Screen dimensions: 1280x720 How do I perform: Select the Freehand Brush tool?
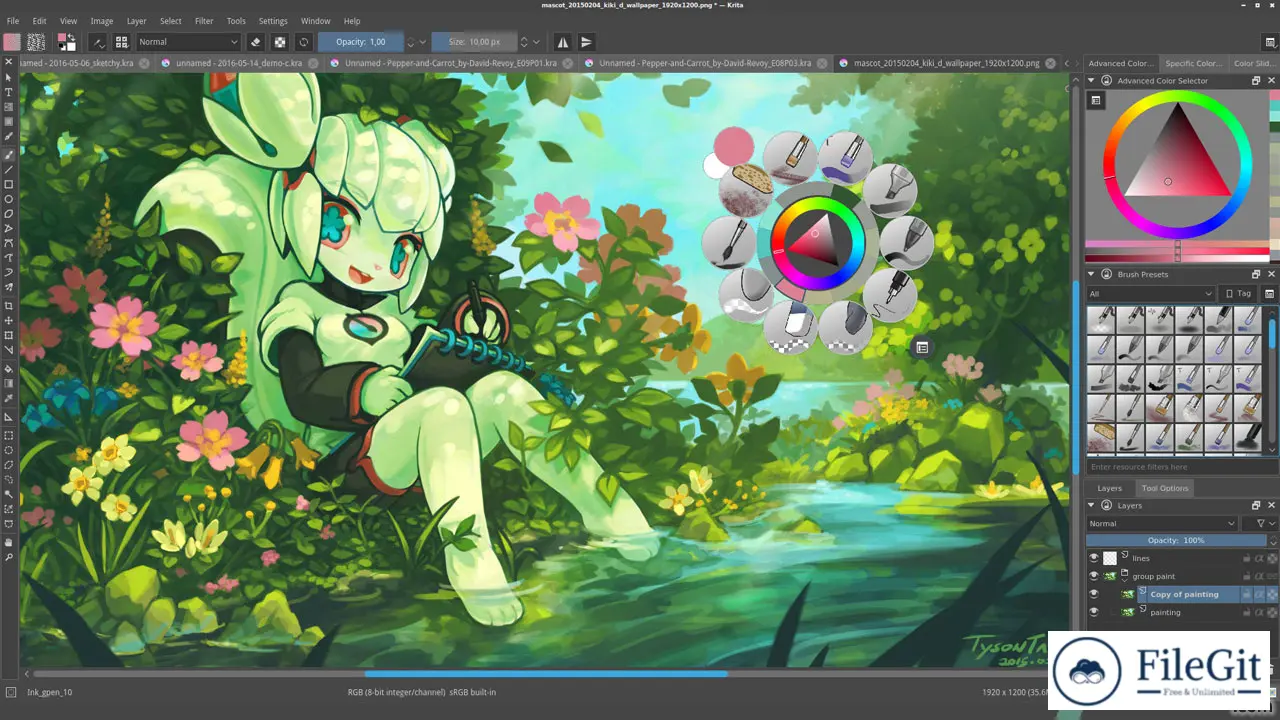9,155
